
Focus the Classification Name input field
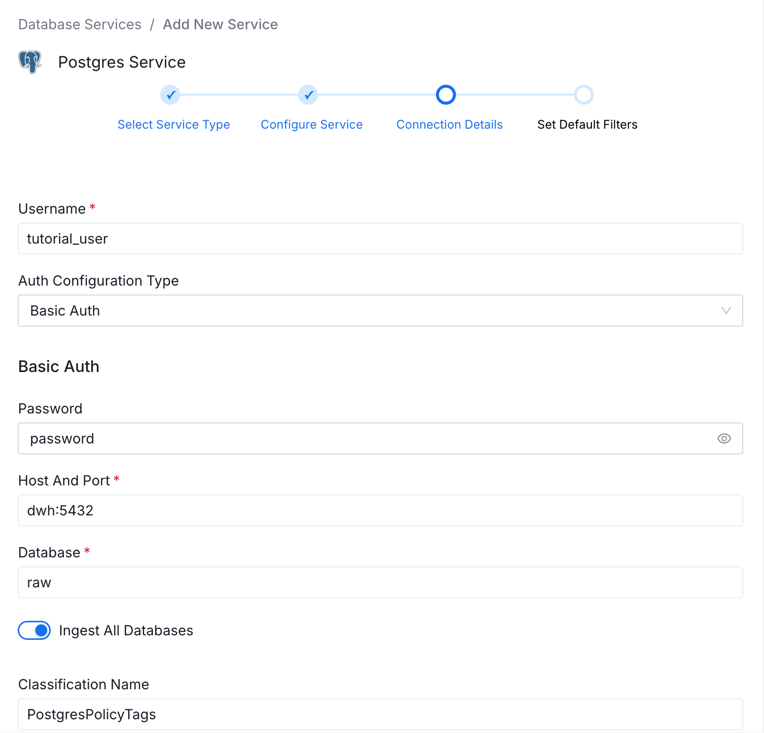(380, 714)
